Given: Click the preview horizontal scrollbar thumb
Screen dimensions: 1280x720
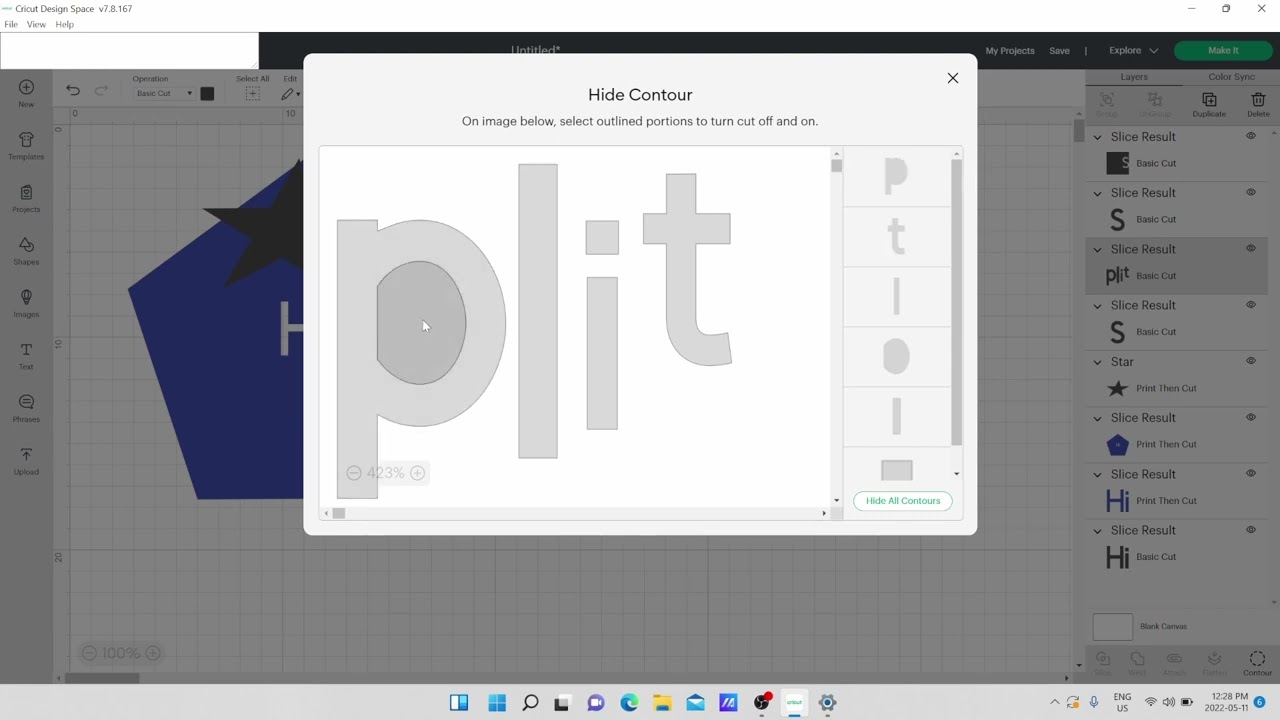Looking at the screenshot, I should pyautogui.click(x=339, y=513).
